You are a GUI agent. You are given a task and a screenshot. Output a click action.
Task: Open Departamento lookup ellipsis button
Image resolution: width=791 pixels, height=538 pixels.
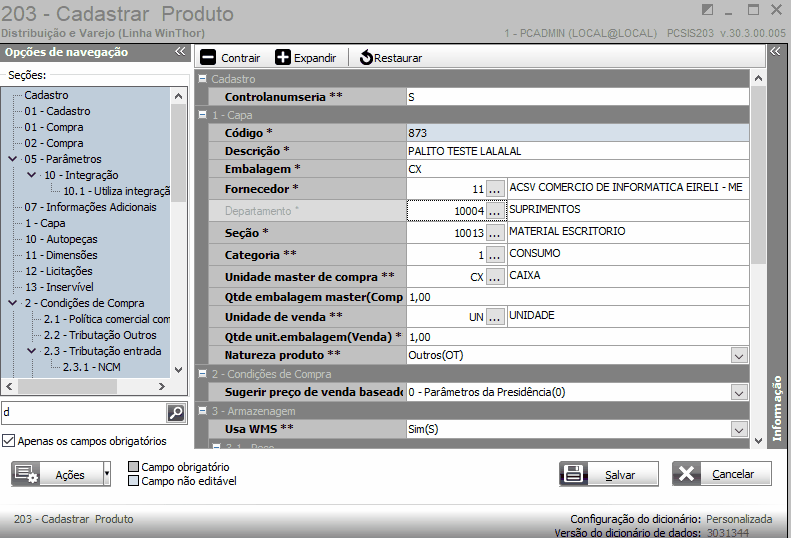[x=495, y=211]
